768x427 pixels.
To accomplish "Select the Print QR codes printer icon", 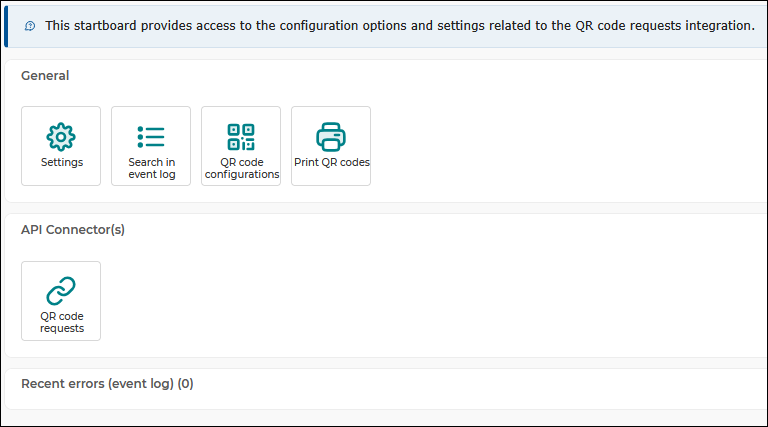I will click(331, 137).
